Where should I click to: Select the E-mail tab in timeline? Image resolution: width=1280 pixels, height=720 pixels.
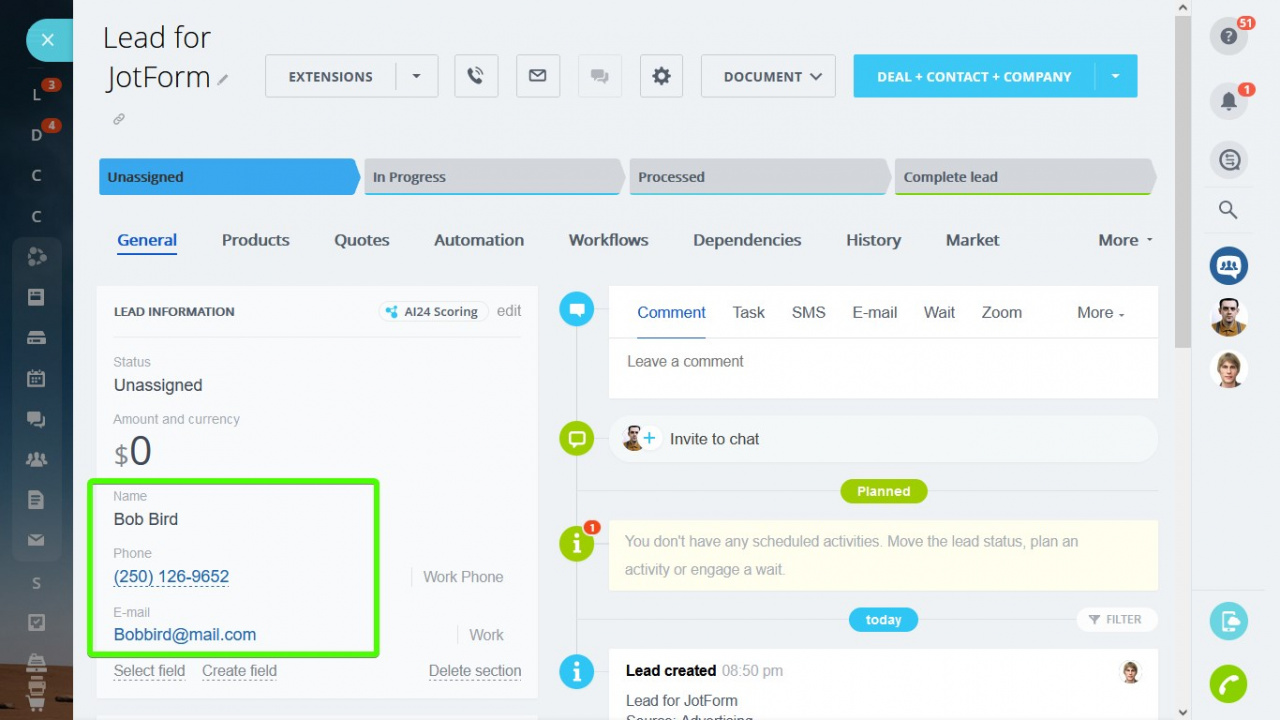(875, 313)
